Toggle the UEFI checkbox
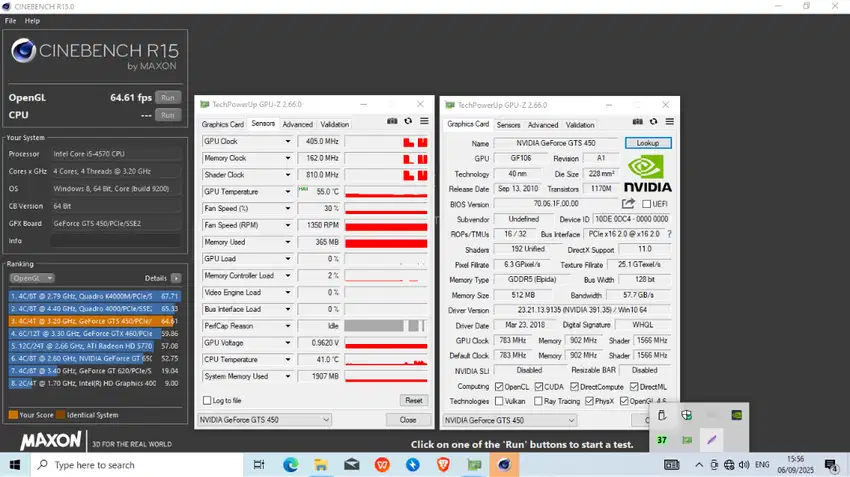Image resolution: width=850 pixels, height=477 pixels. 646,204
